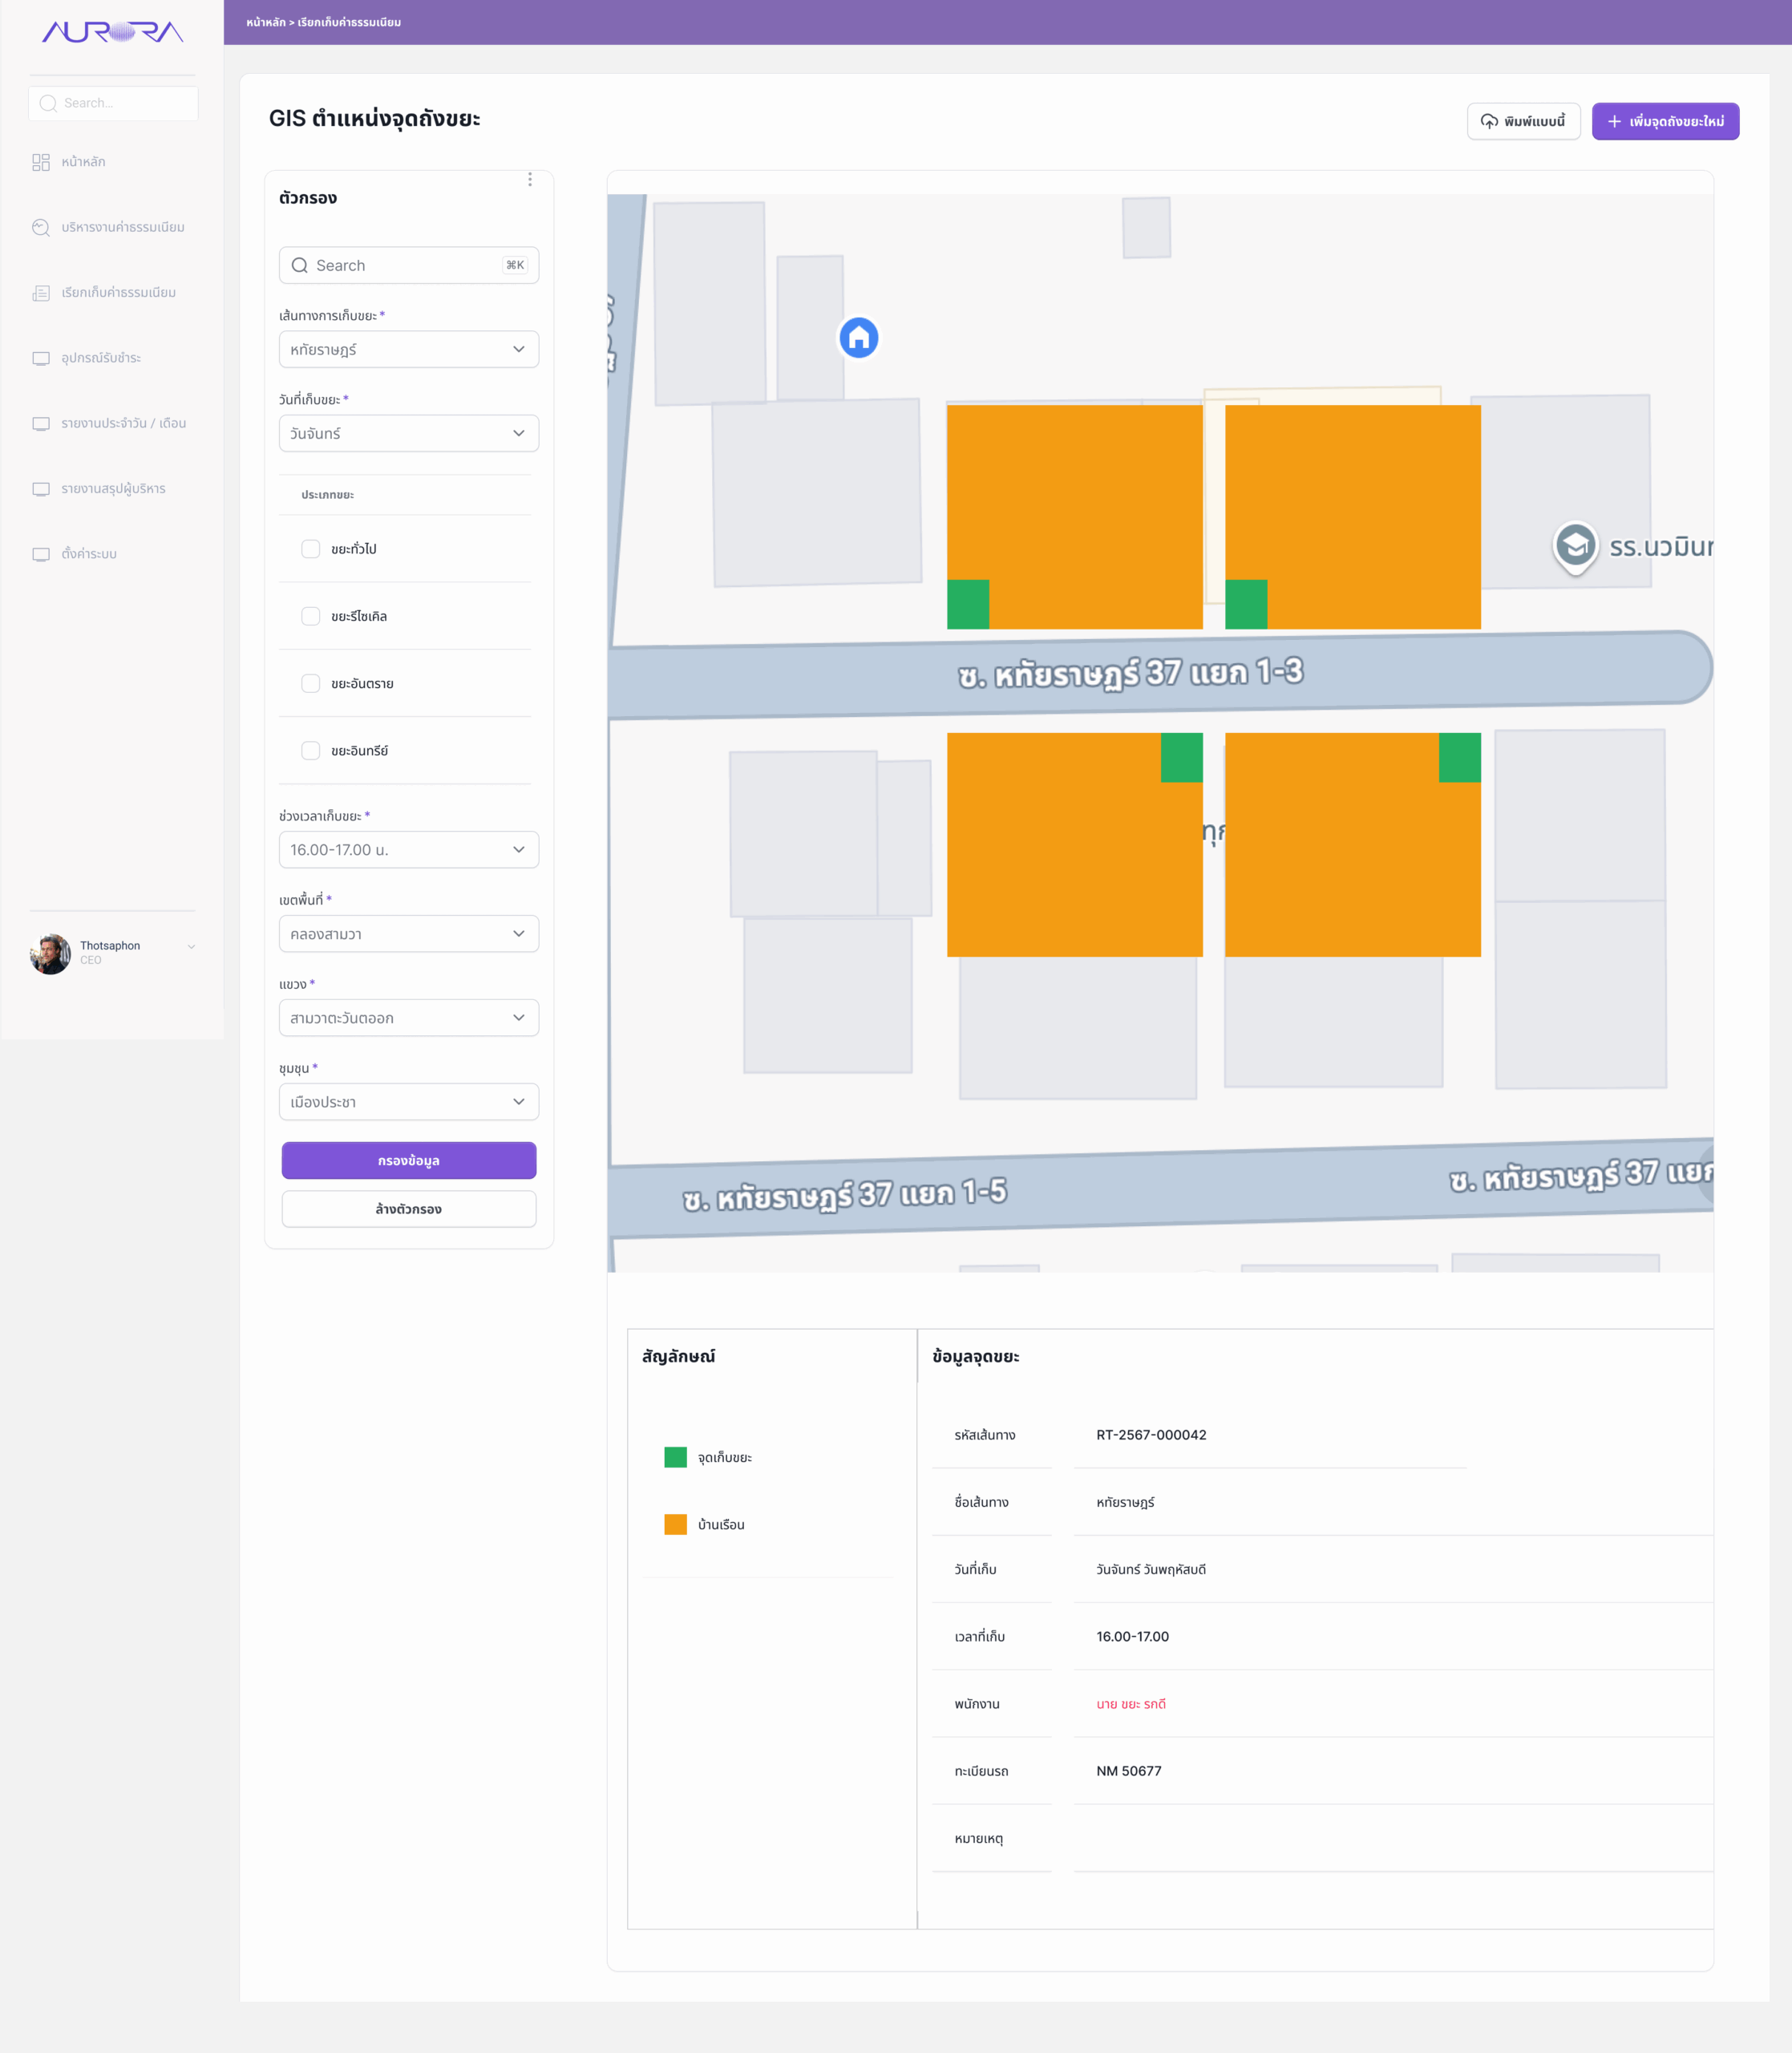Click the ตั้งค่าระบบ sidebar icon
This screenshot has height=2053, width=1792.
click(x=41, y=554)
